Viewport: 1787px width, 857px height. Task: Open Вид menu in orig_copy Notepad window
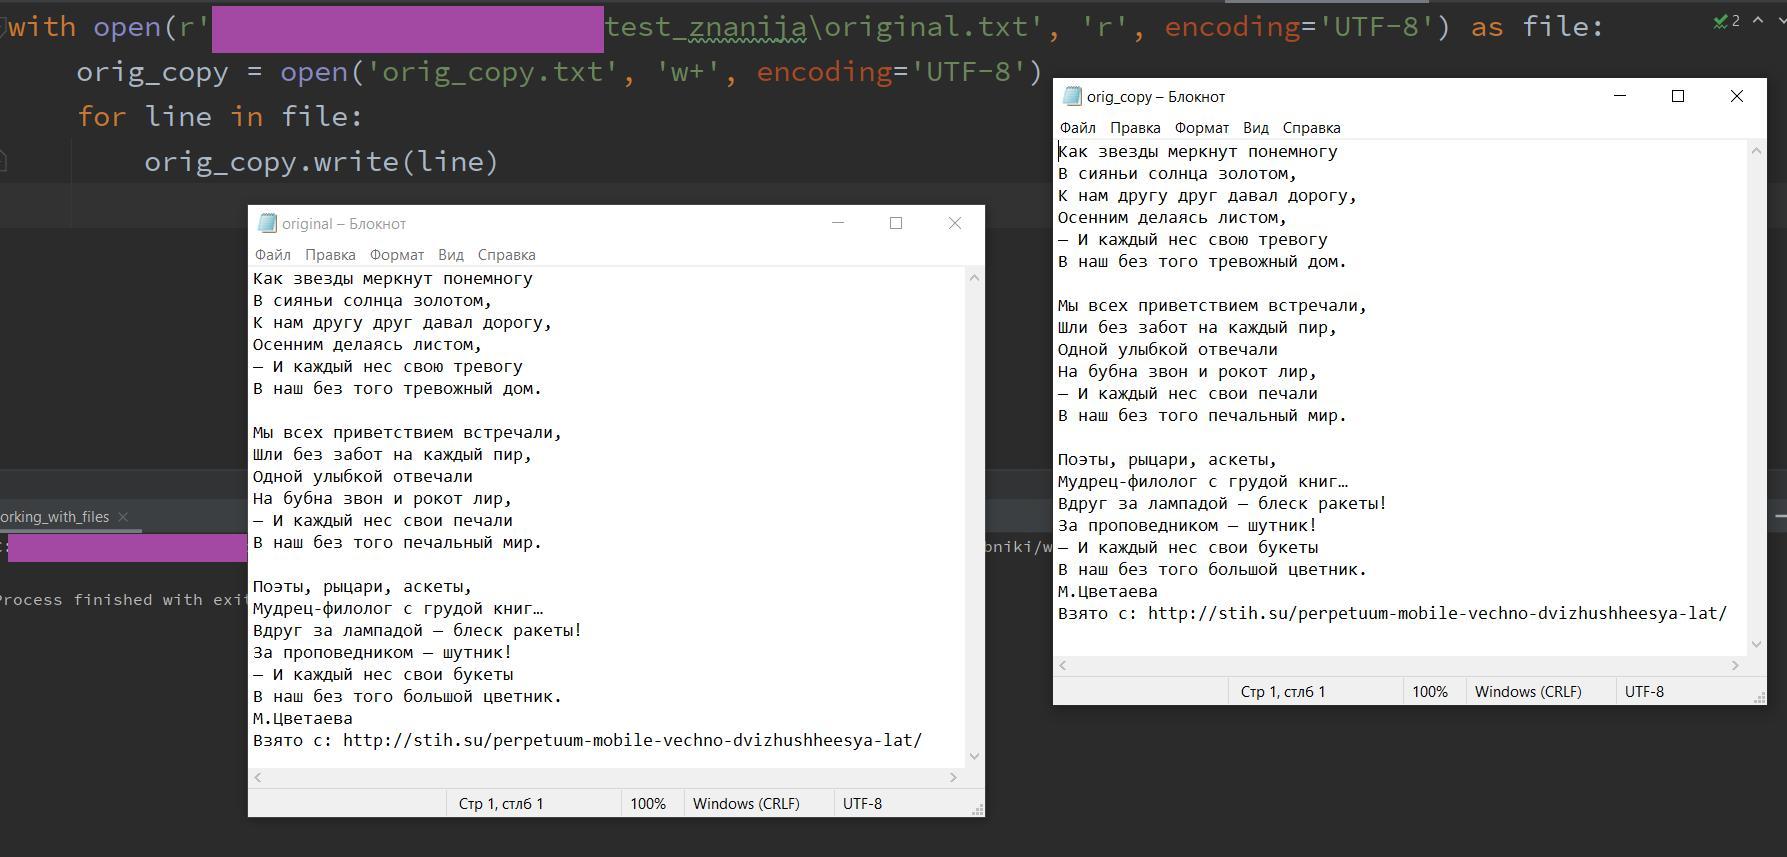click(x=1255, y=128)
